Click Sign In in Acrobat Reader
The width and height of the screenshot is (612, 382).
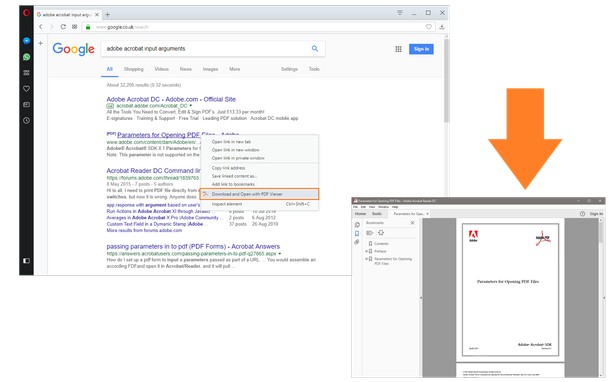(x=596, y=214)
